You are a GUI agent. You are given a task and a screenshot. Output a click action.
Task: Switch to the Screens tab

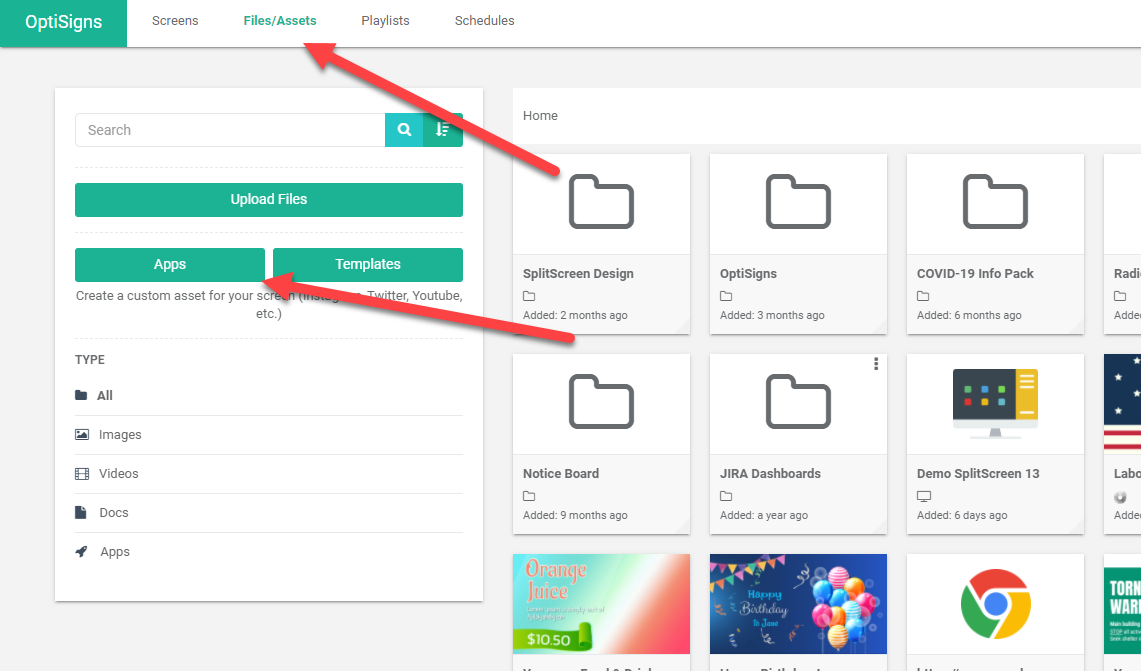[x=175, y=21]
